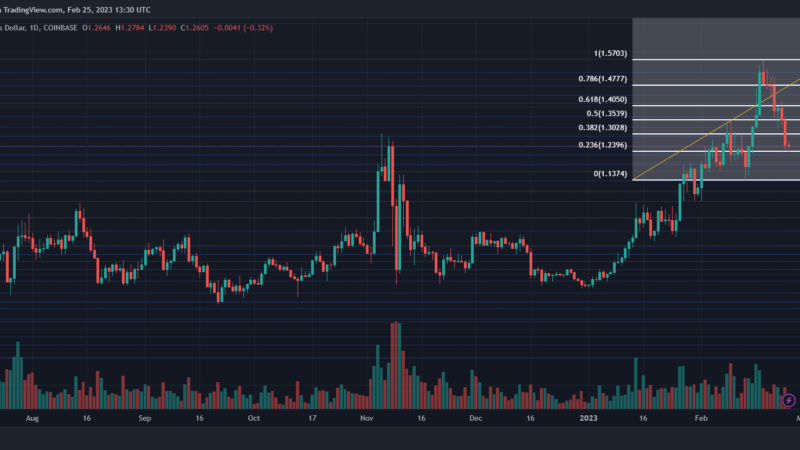The height and width of the screenshot is (450, 800).
Task: Click the close value C1.2605
Action: point(194,28)
